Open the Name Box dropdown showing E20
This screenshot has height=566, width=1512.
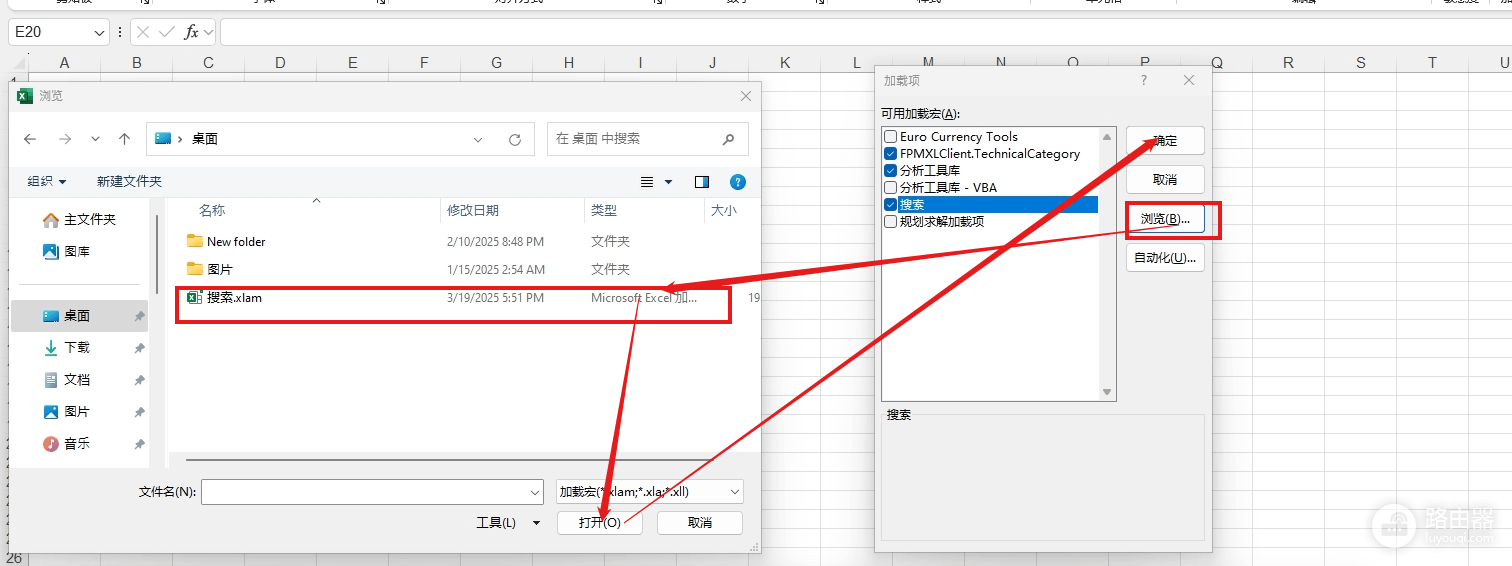tap(99, 33)
